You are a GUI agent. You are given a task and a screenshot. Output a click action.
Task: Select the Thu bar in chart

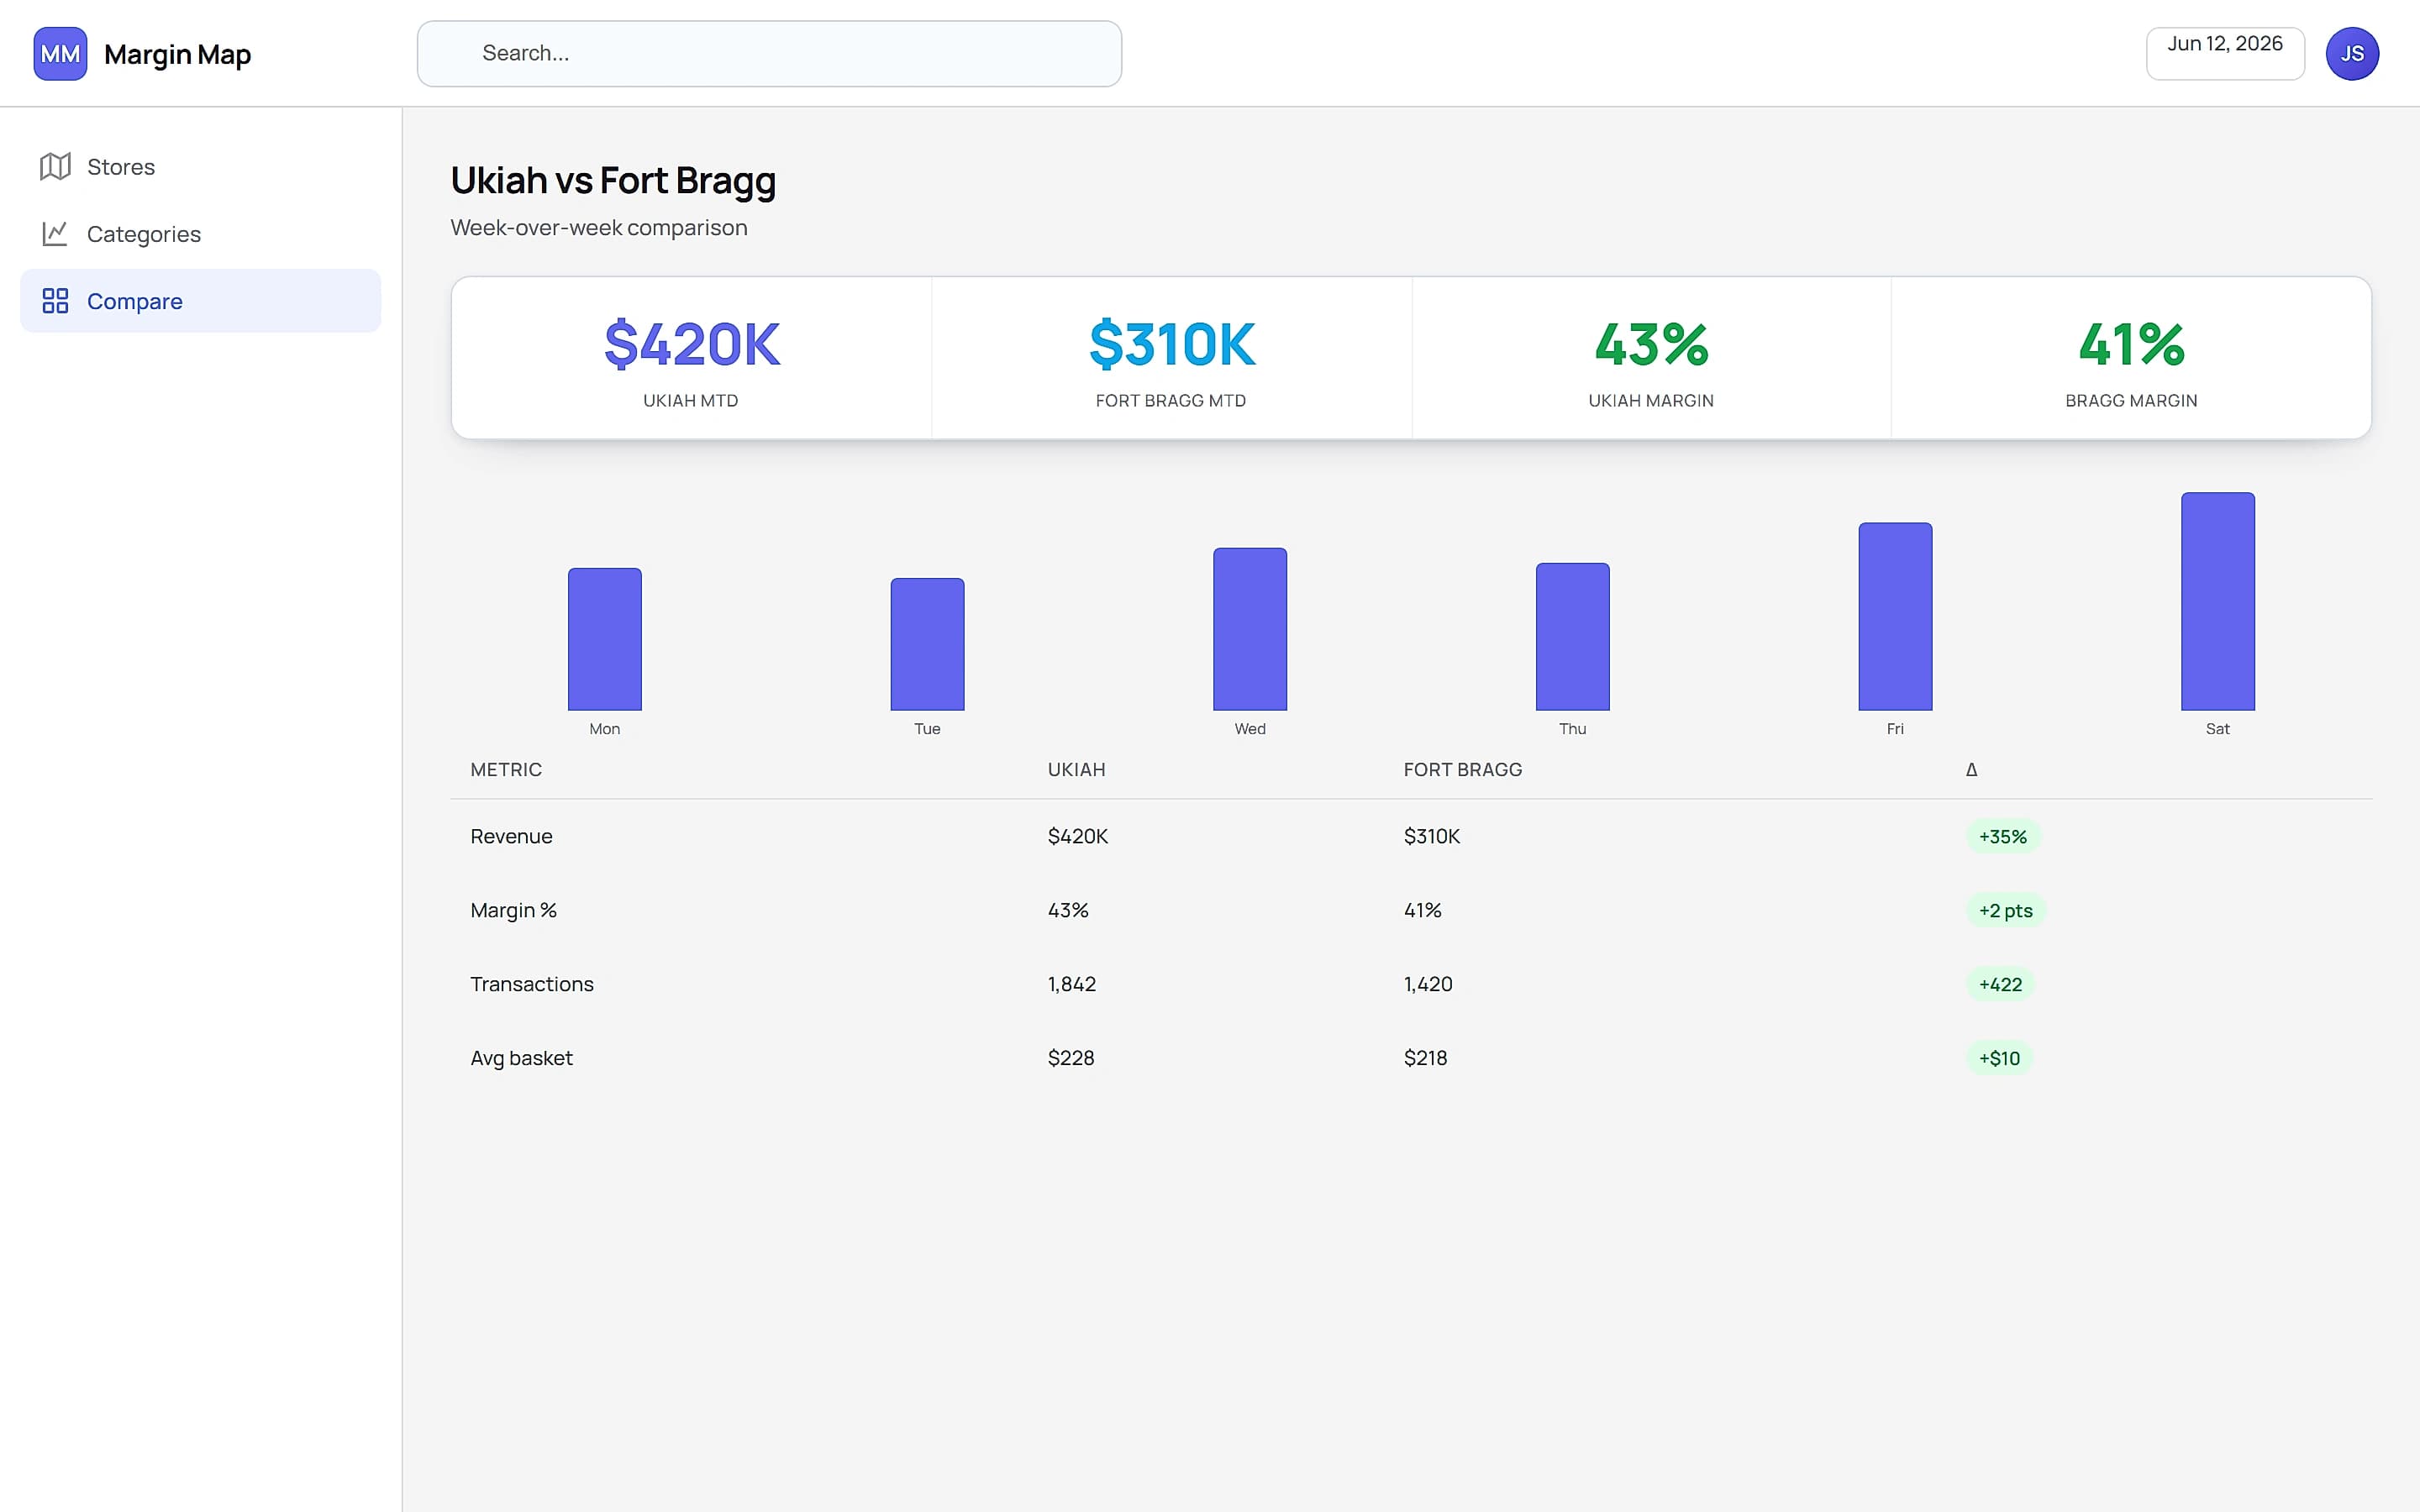[x=1573, y=637]
